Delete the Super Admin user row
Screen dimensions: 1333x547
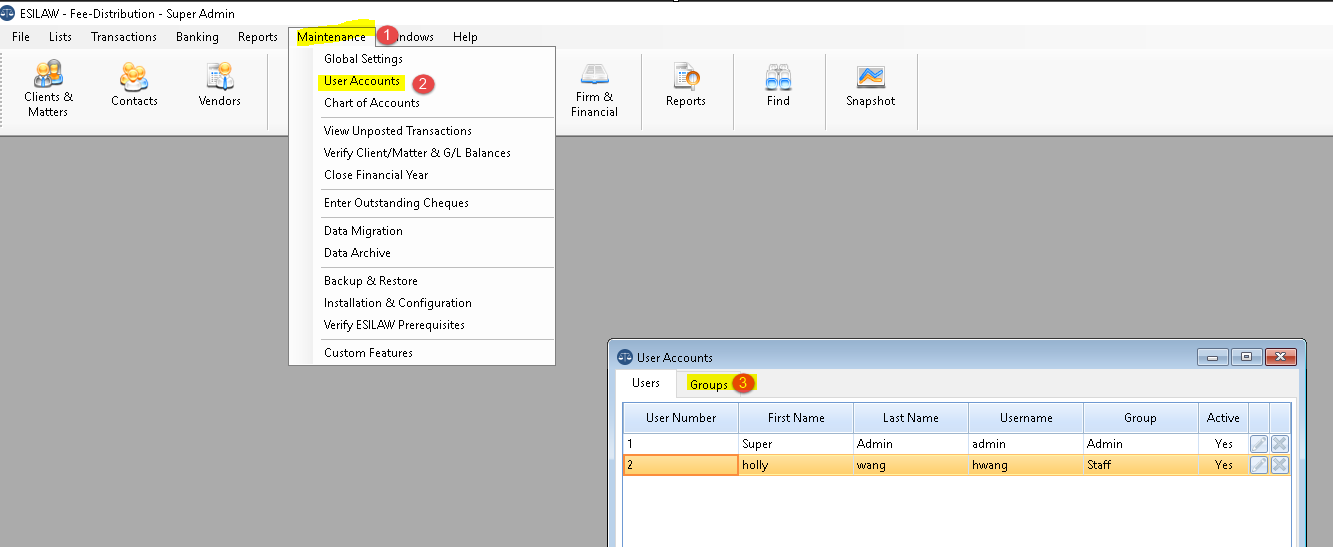[x=1280, y=443]
